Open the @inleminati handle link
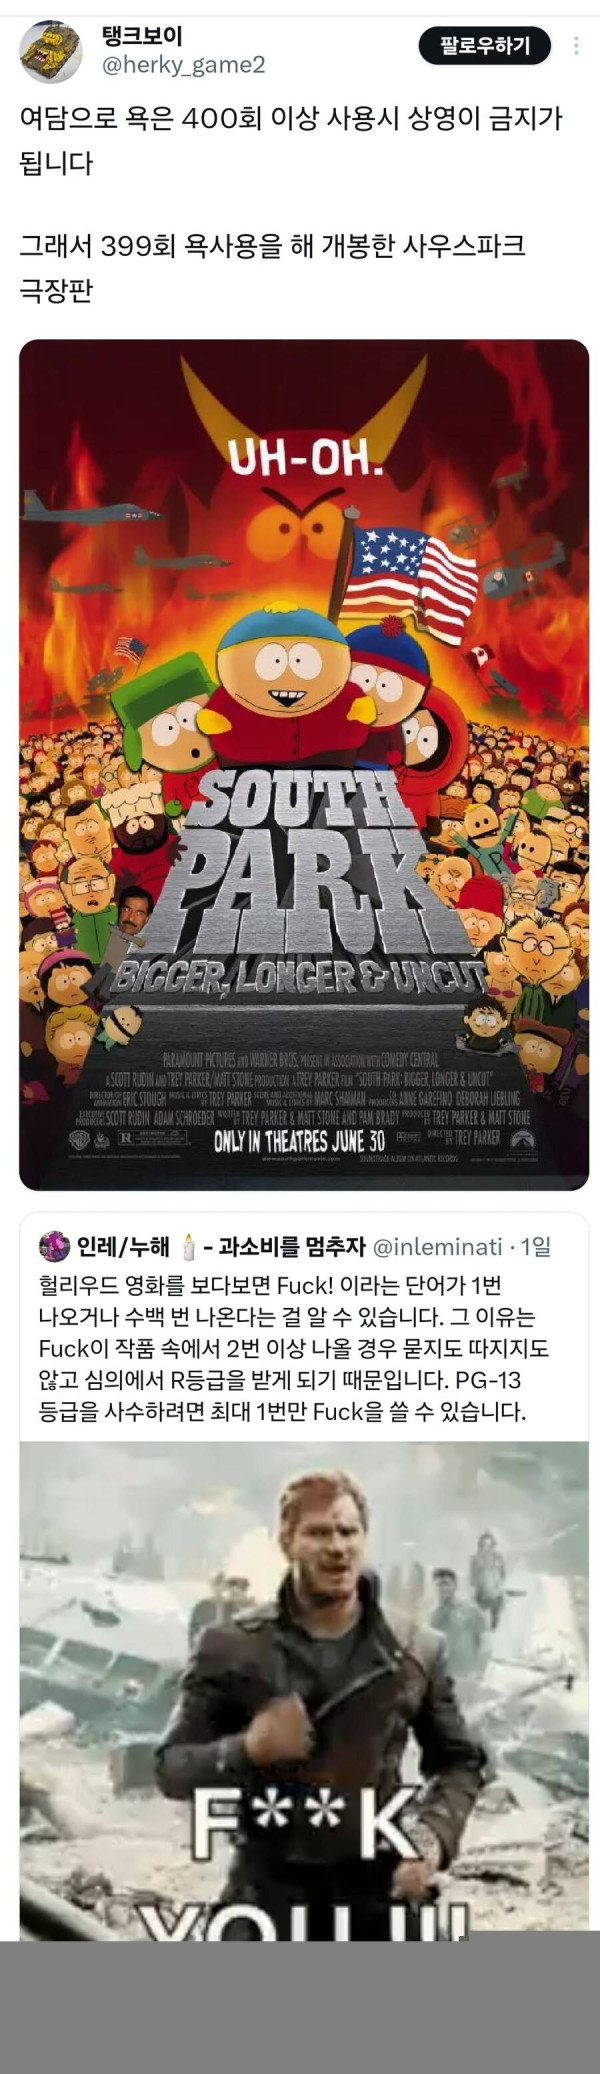Viewport: 600px width, 2074px height. click(x=437, y=1247)
